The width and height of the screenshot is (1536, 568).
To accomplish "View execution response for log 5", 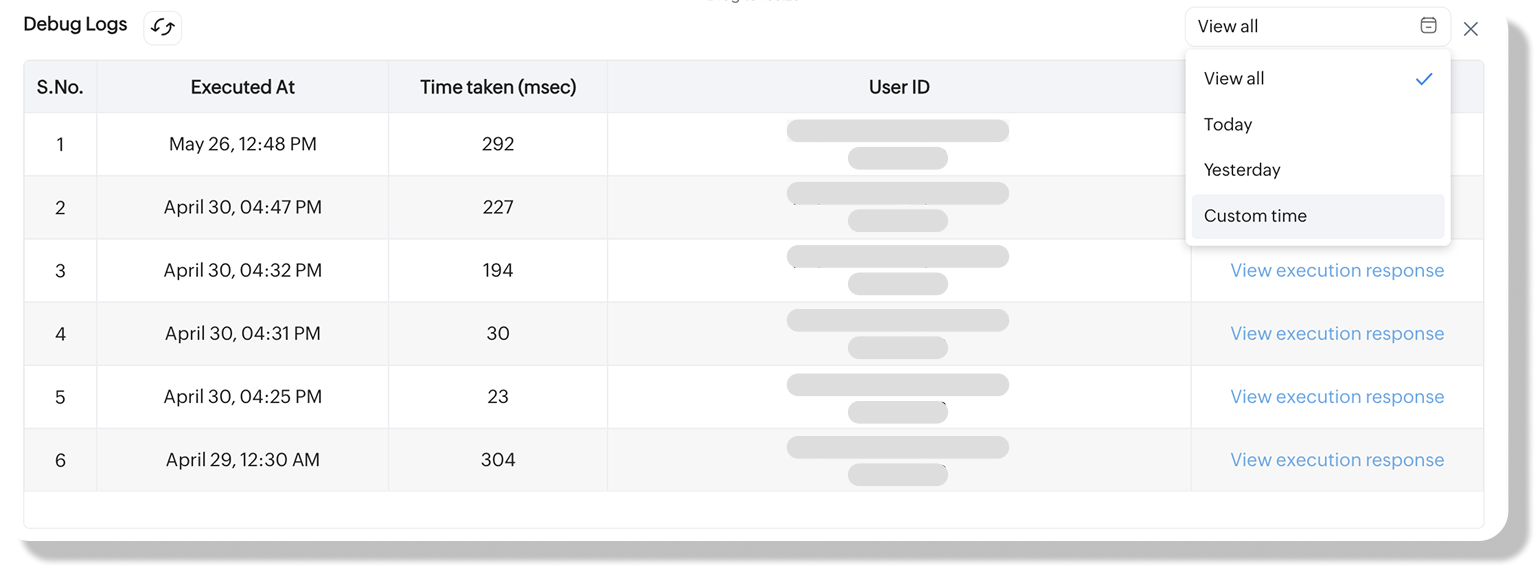I will (x=1336, y=397).
